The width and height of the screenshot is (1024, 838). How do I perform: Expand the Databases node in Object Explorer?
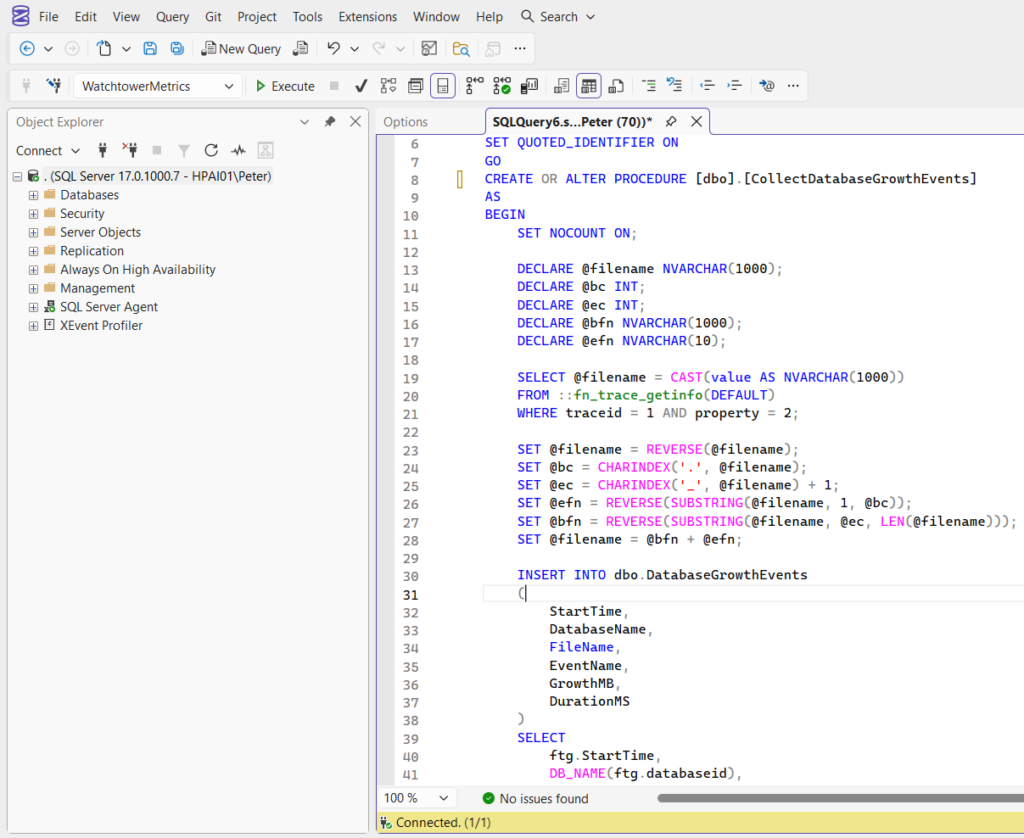click(32, 194)
